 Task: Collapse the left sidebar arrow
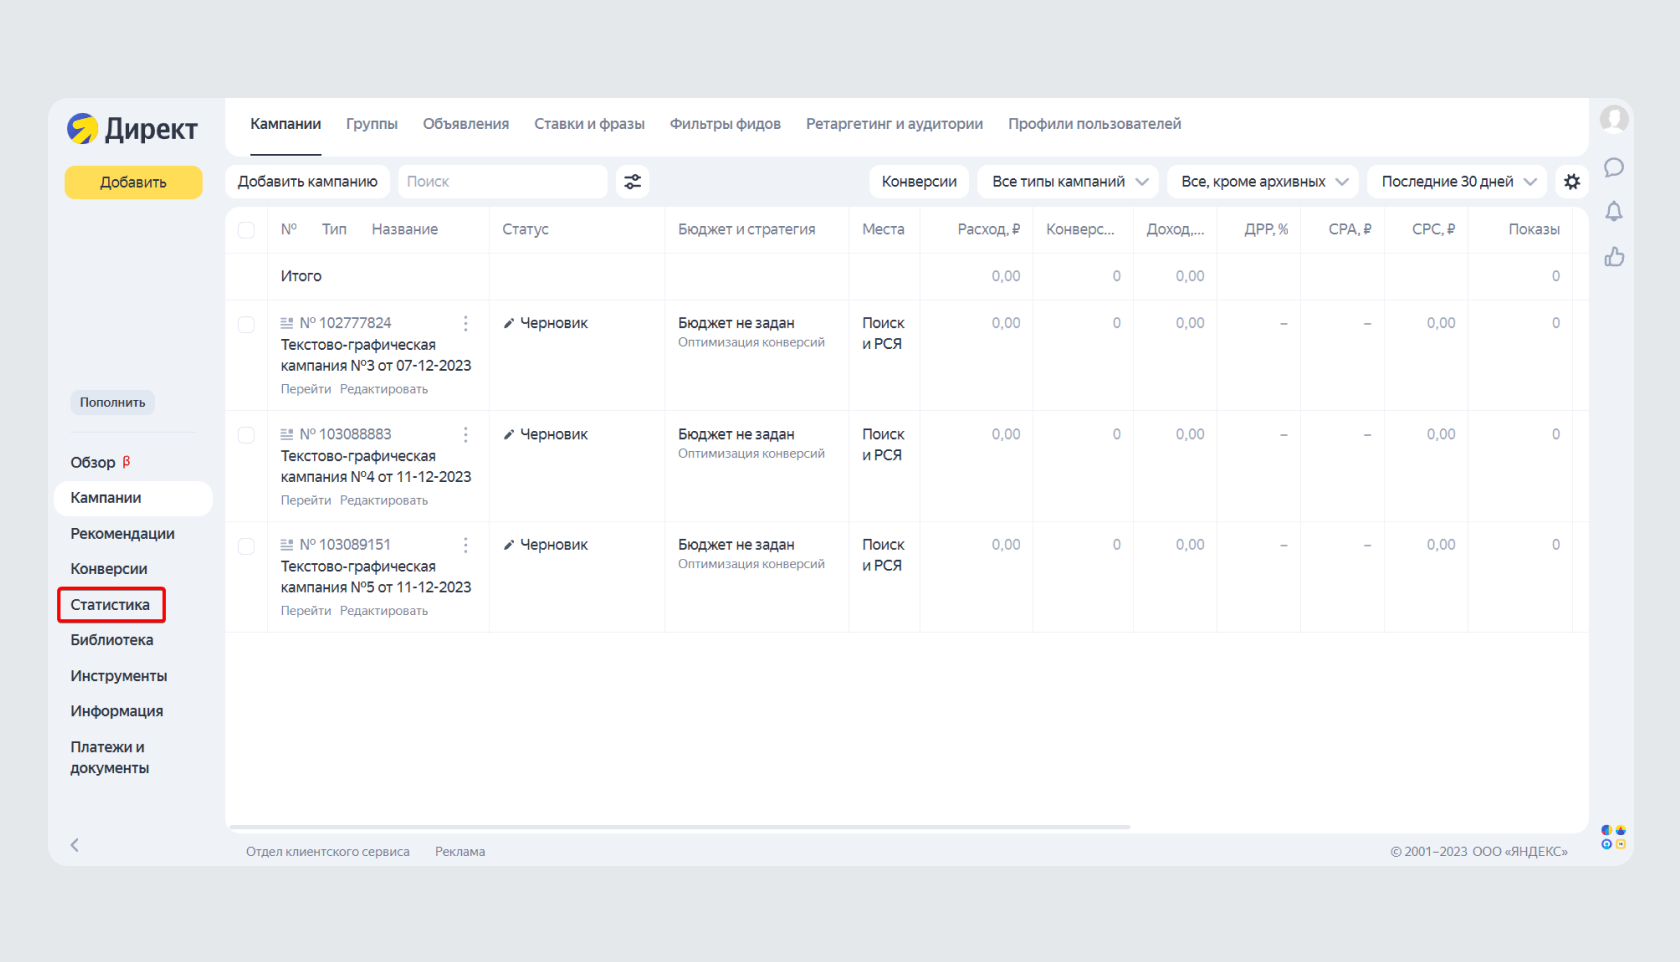75,845
